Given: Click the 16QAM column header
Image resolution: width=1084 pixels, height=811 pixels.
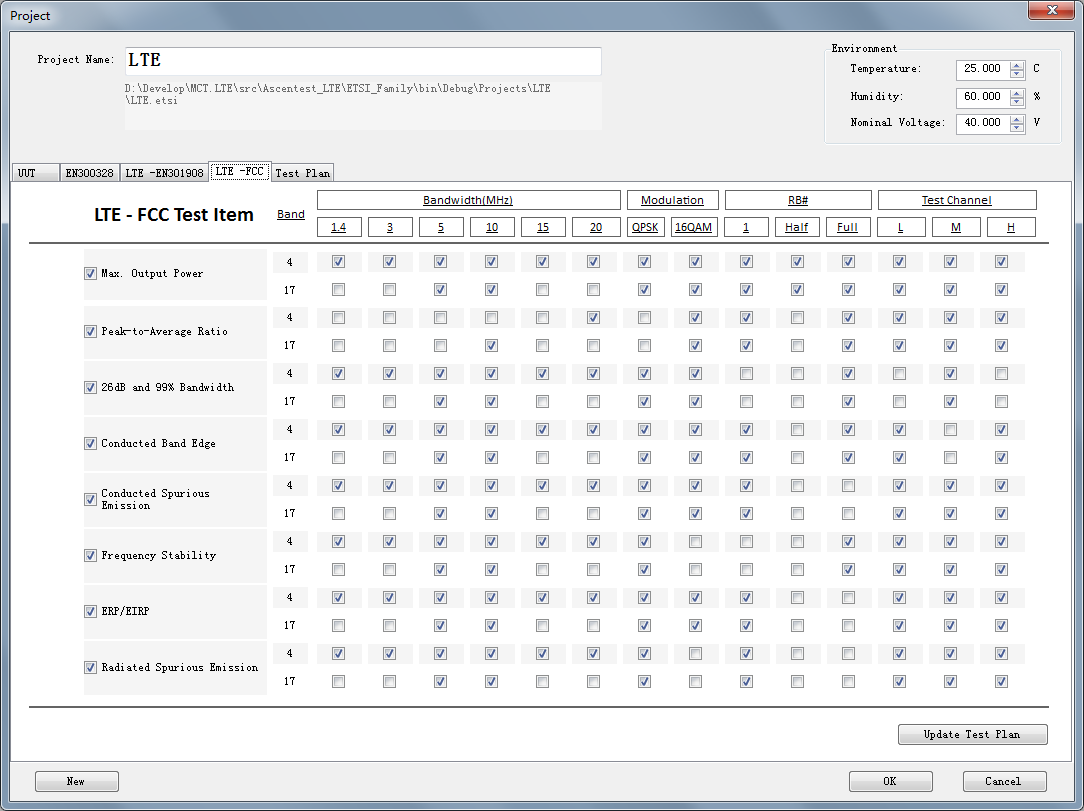Looking at the screenshot, I should coord(693,227).
